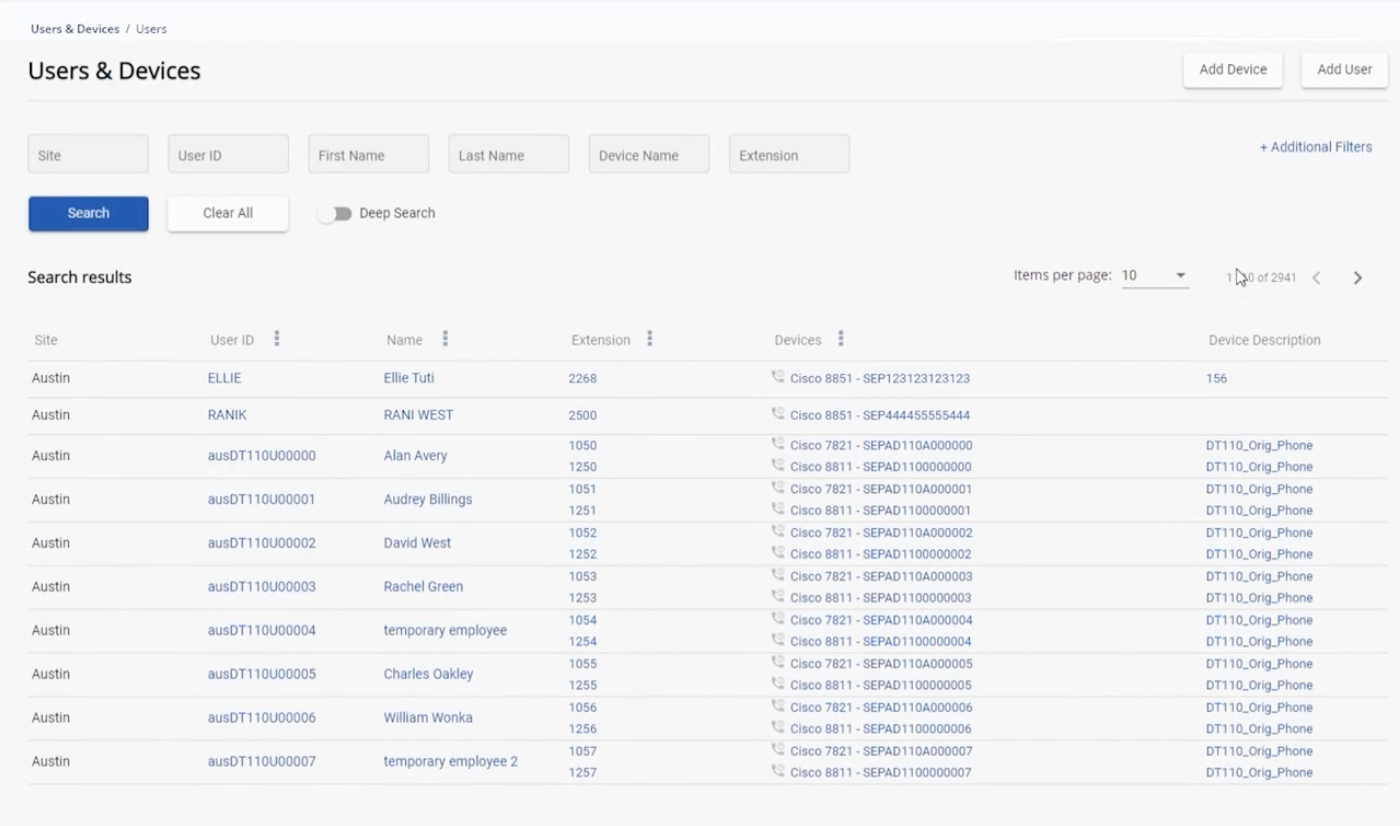Open William Wonka name link
The height and width of the screenshot is (826, 1400).
pyautogui.click(x=428, y=717)
